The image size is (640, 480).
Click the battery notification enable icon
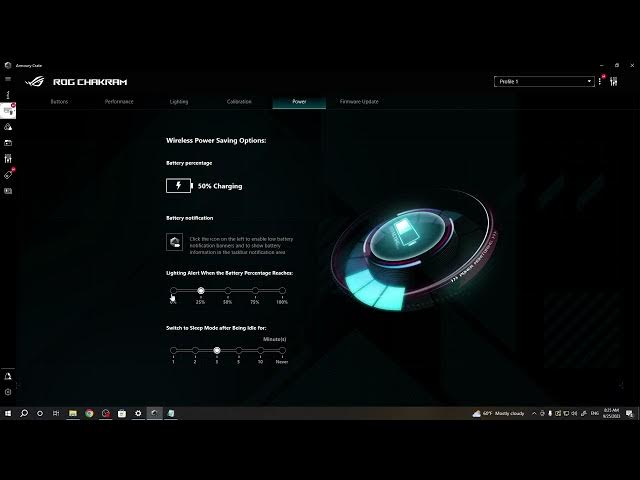pyautogui.click(x=174, y=242)
